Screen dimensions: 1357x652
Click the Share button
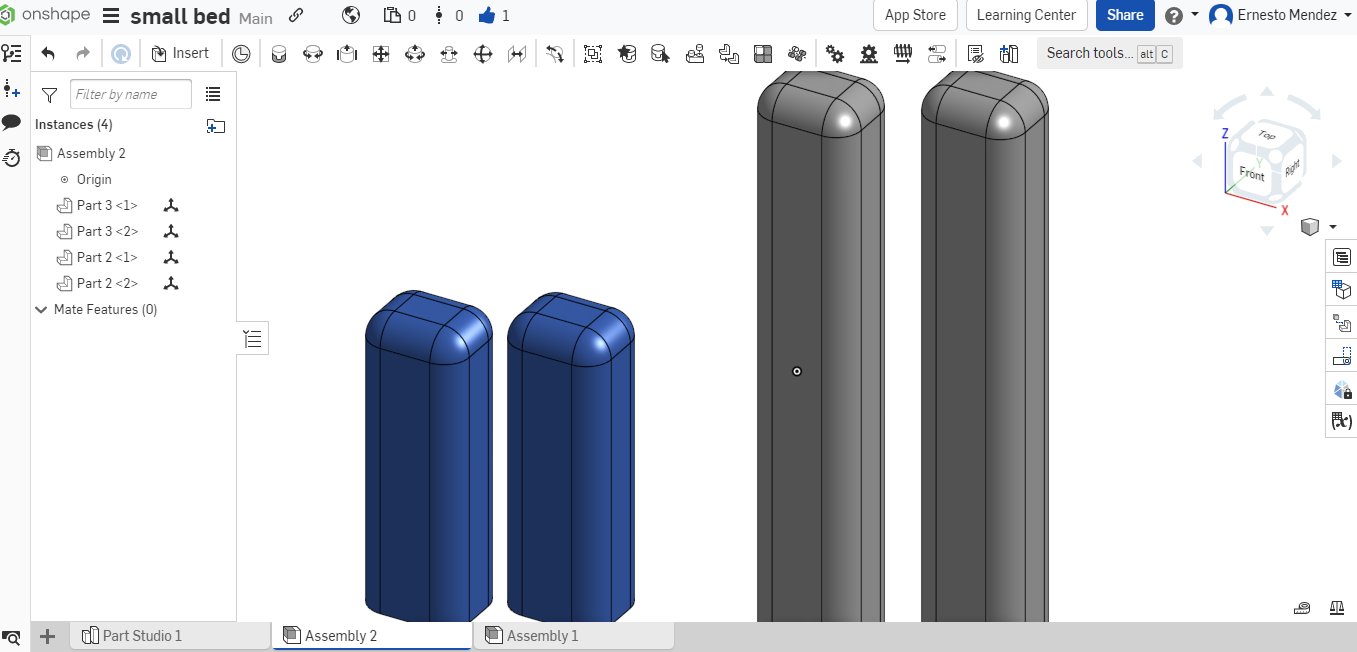[x=1125, y=15]
